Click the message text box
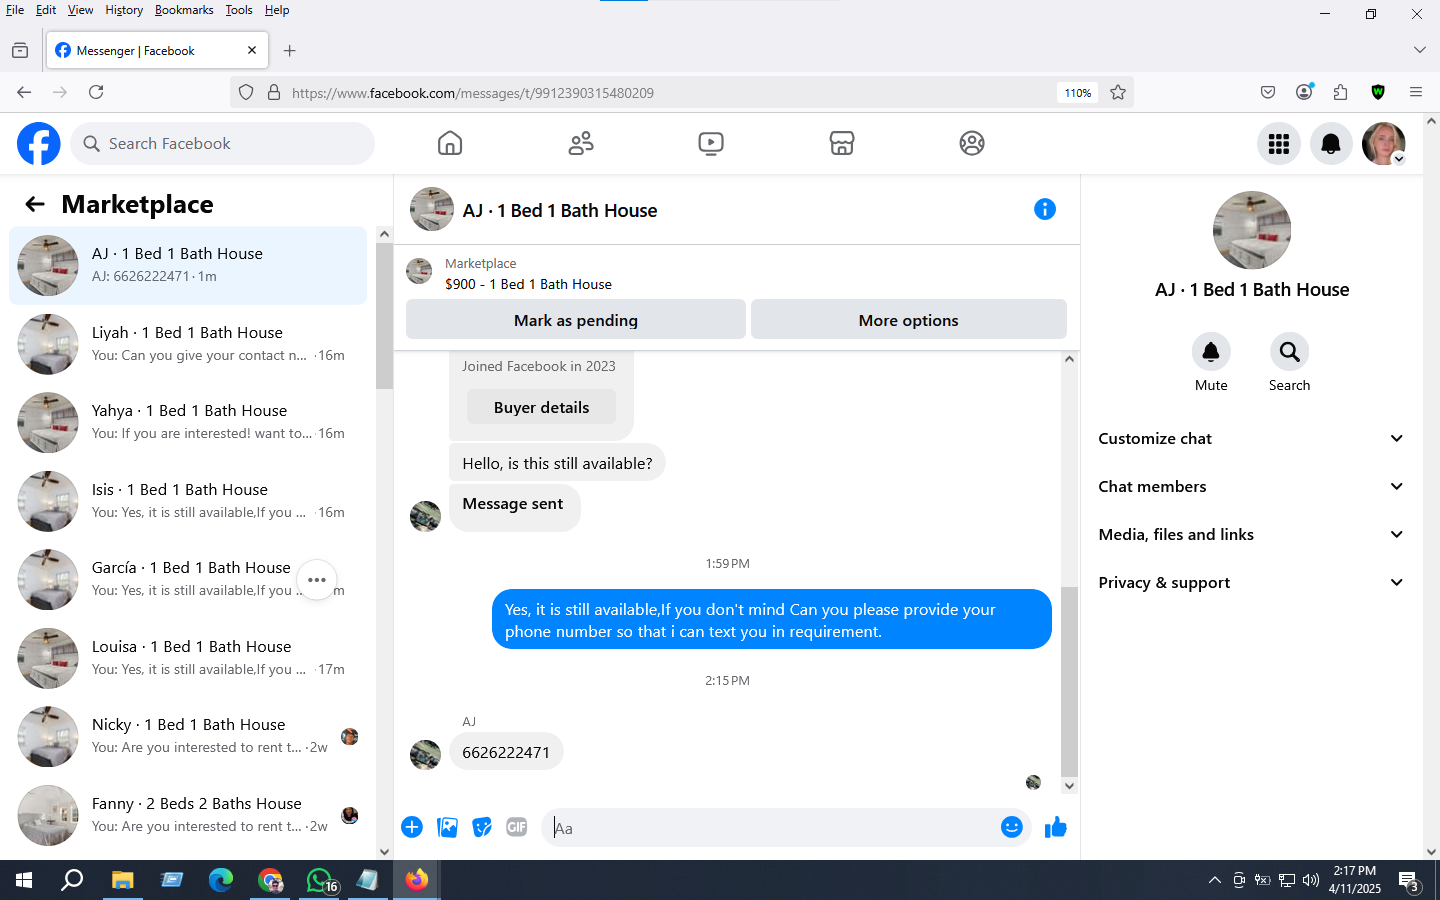Image resolution: width=1440 pixels, height=900 pixels. point(770,828)
